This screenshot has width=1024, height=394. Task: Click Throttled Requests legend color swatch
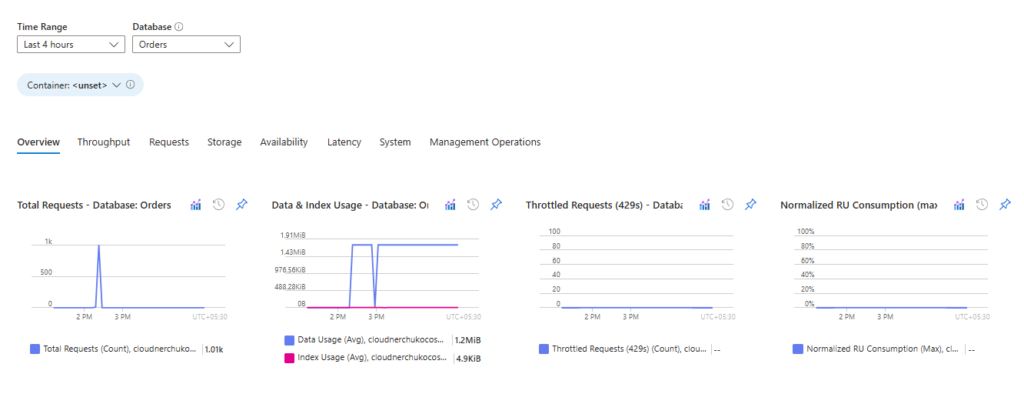pos(544,349)
